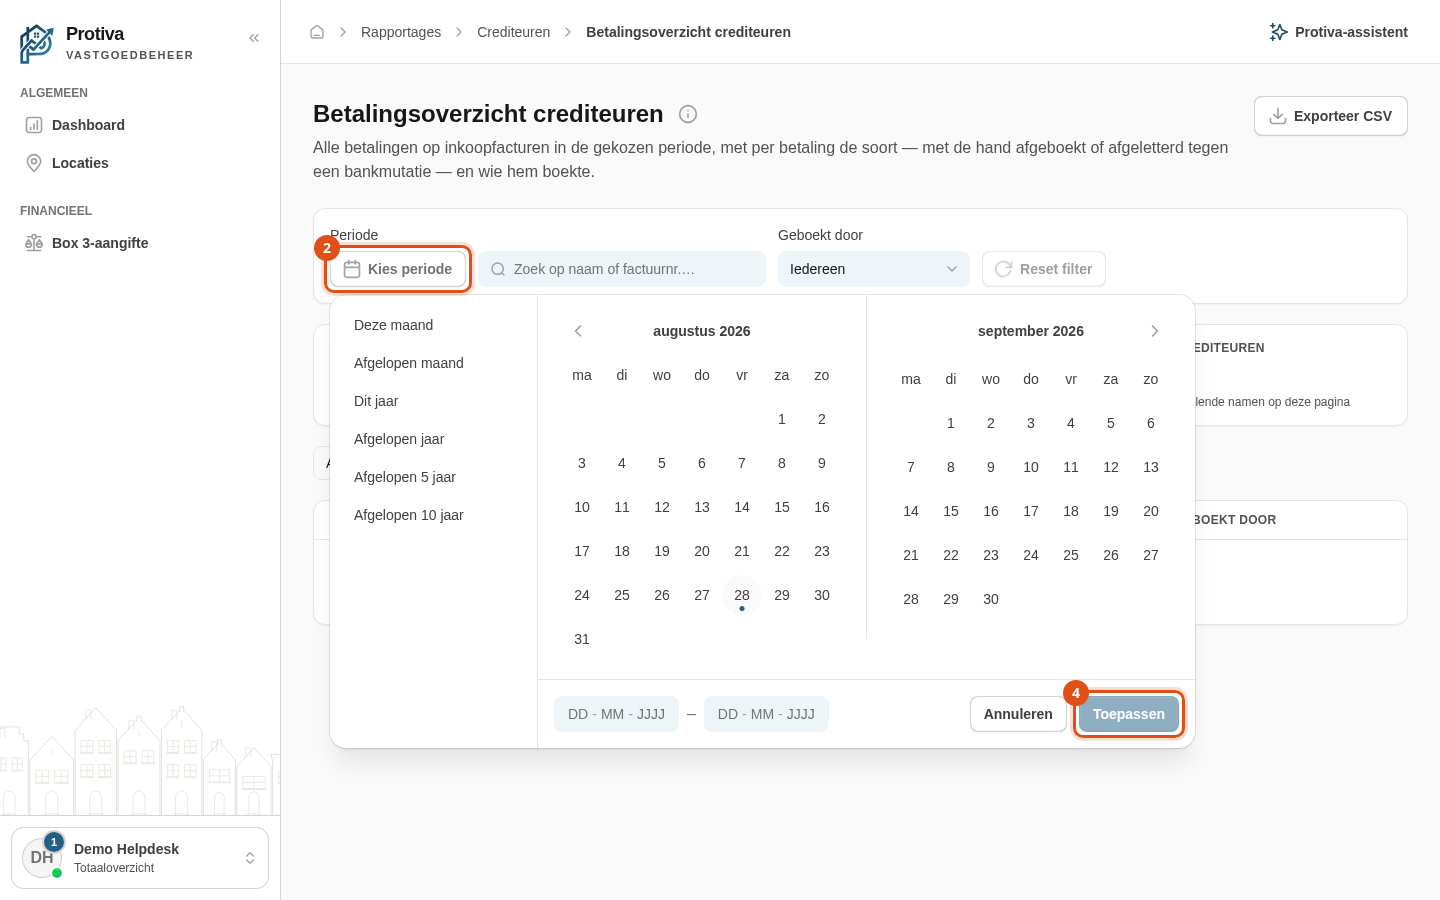Click the info icon beside page title
1440x900 pixels.
[688, 114]
